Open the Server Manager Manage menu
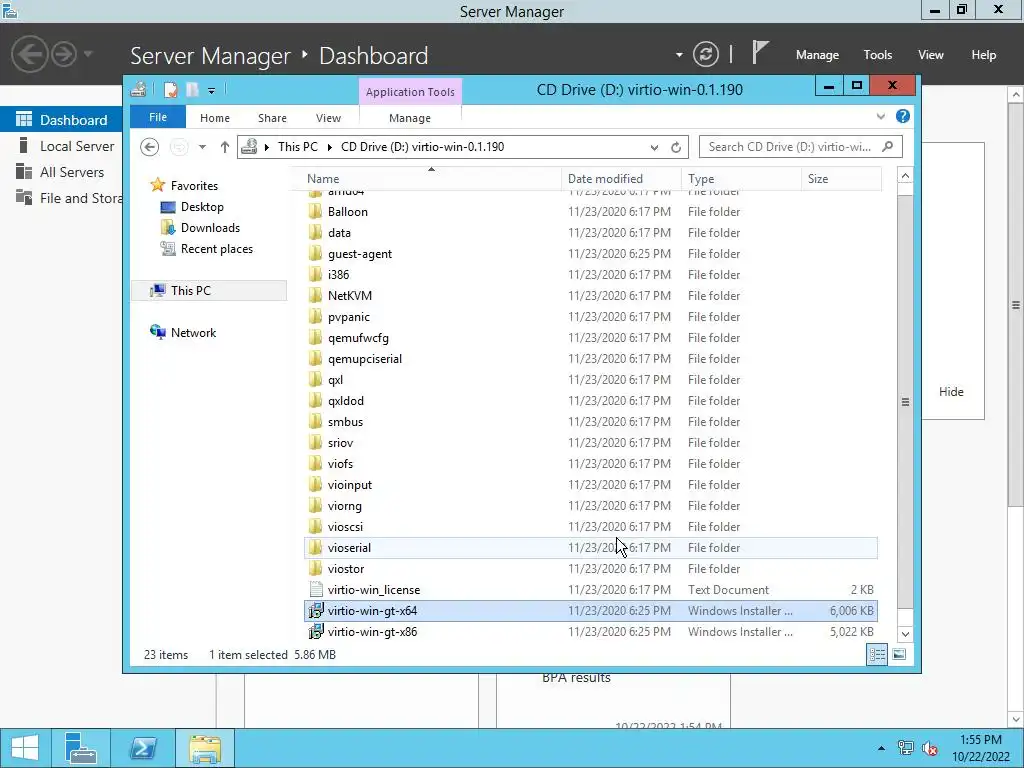The image size is (1024, 768). pyautogui.click(x=817, y=55)
